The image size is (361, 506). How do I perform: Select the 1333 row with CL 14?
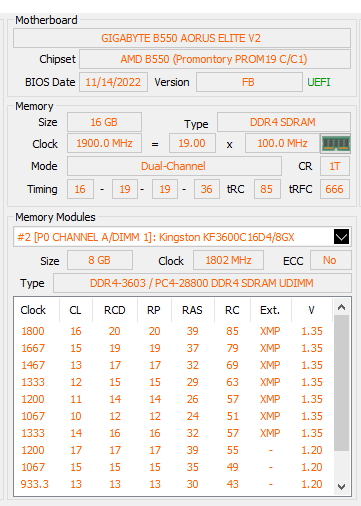173,433
